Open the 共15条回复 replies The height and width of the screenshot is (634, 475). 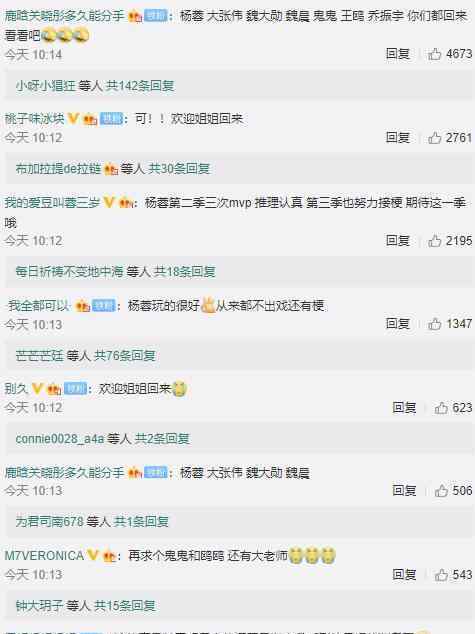pyautogui.click(x=125, y=605)
